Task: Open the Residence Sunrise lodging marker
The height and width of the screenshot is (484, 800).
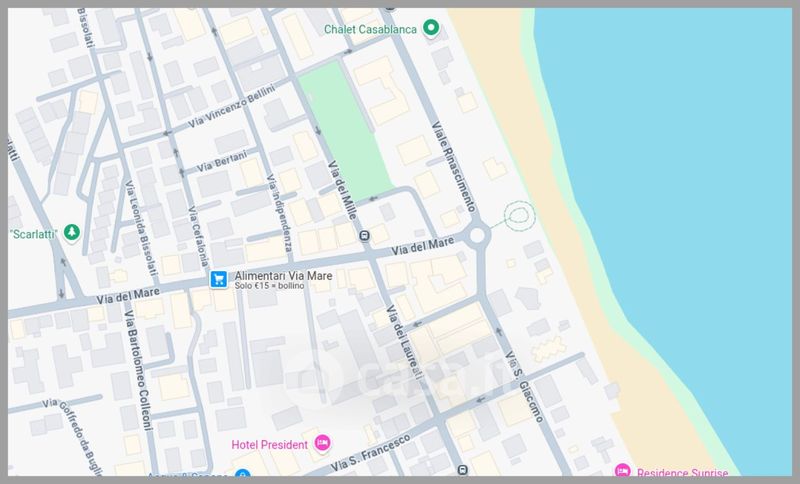Action: coord(621,471)
